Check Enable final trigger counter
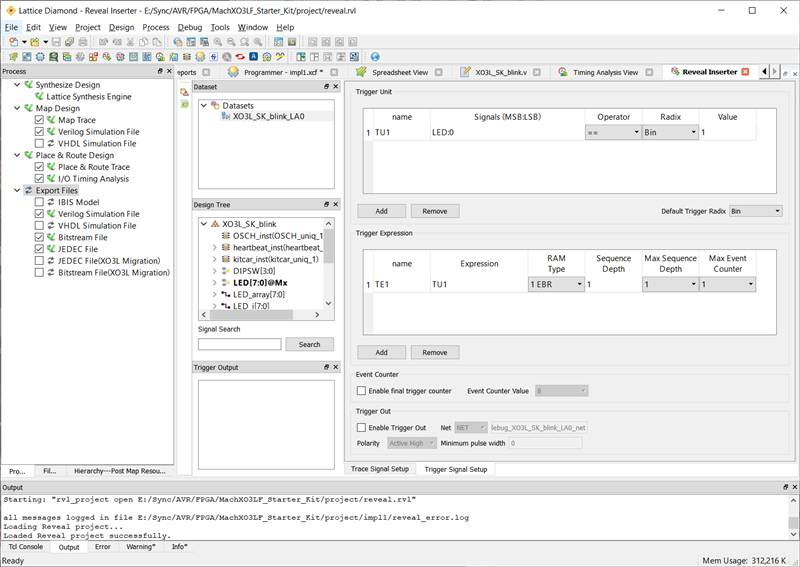The width and height of the screenshot is (800, 567). click(x=362, y=391)
